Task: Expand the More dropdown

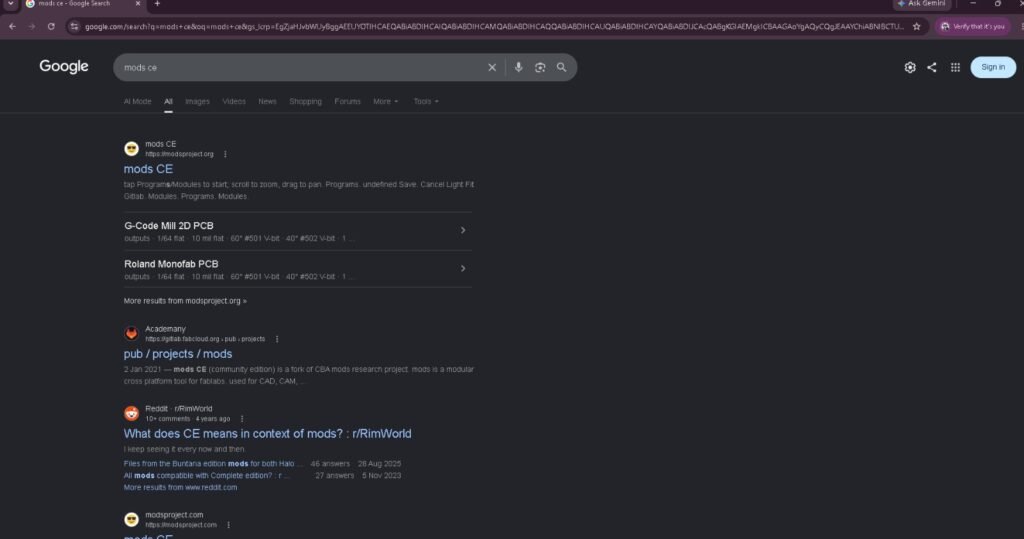Action: (385, 101)
